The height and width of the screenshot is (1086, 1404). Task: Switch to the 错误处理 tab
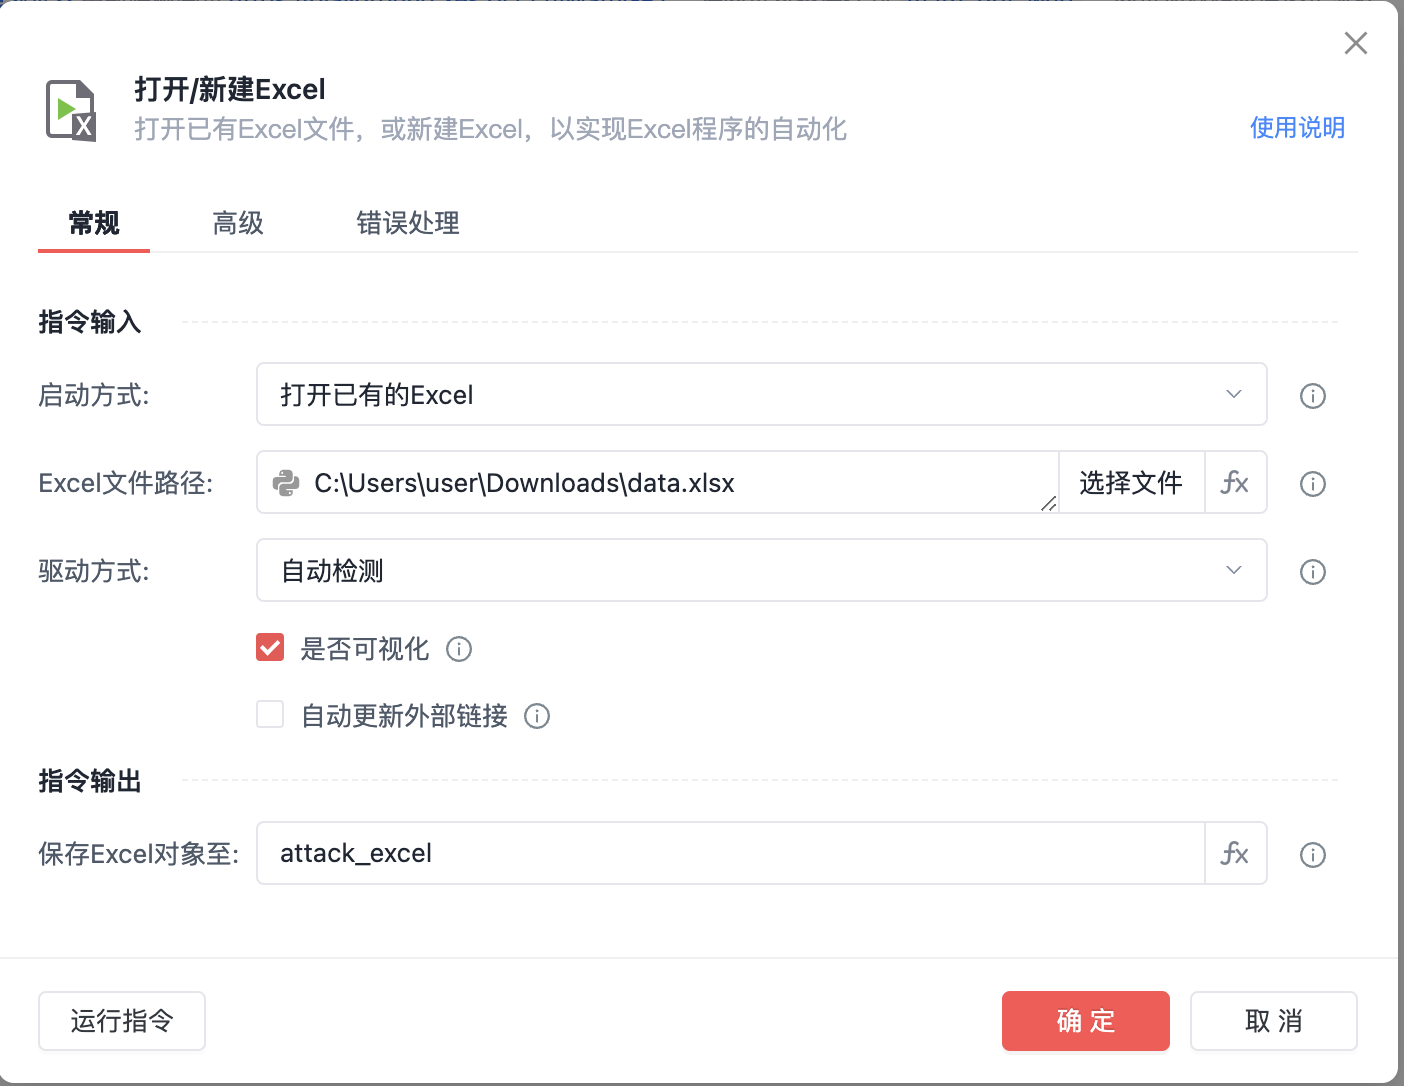(x=407, y=223)
